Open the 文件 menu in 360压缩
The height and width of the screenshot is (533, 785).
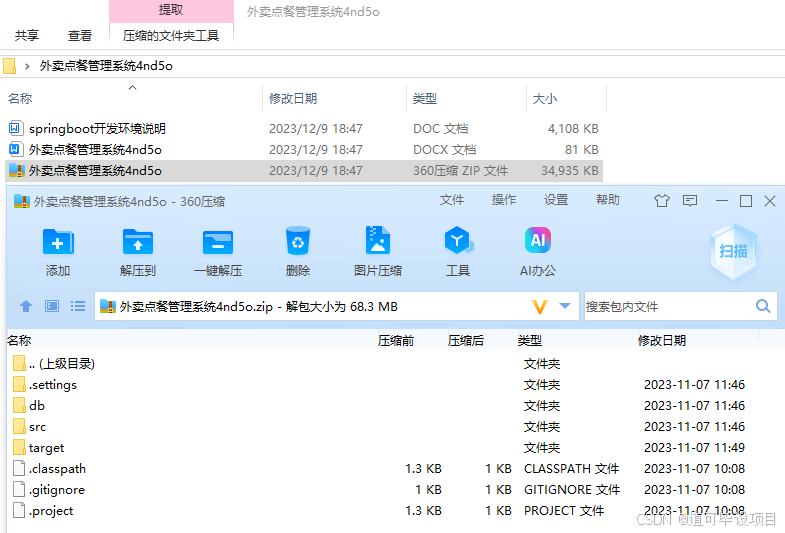click(x=452, y=200)
